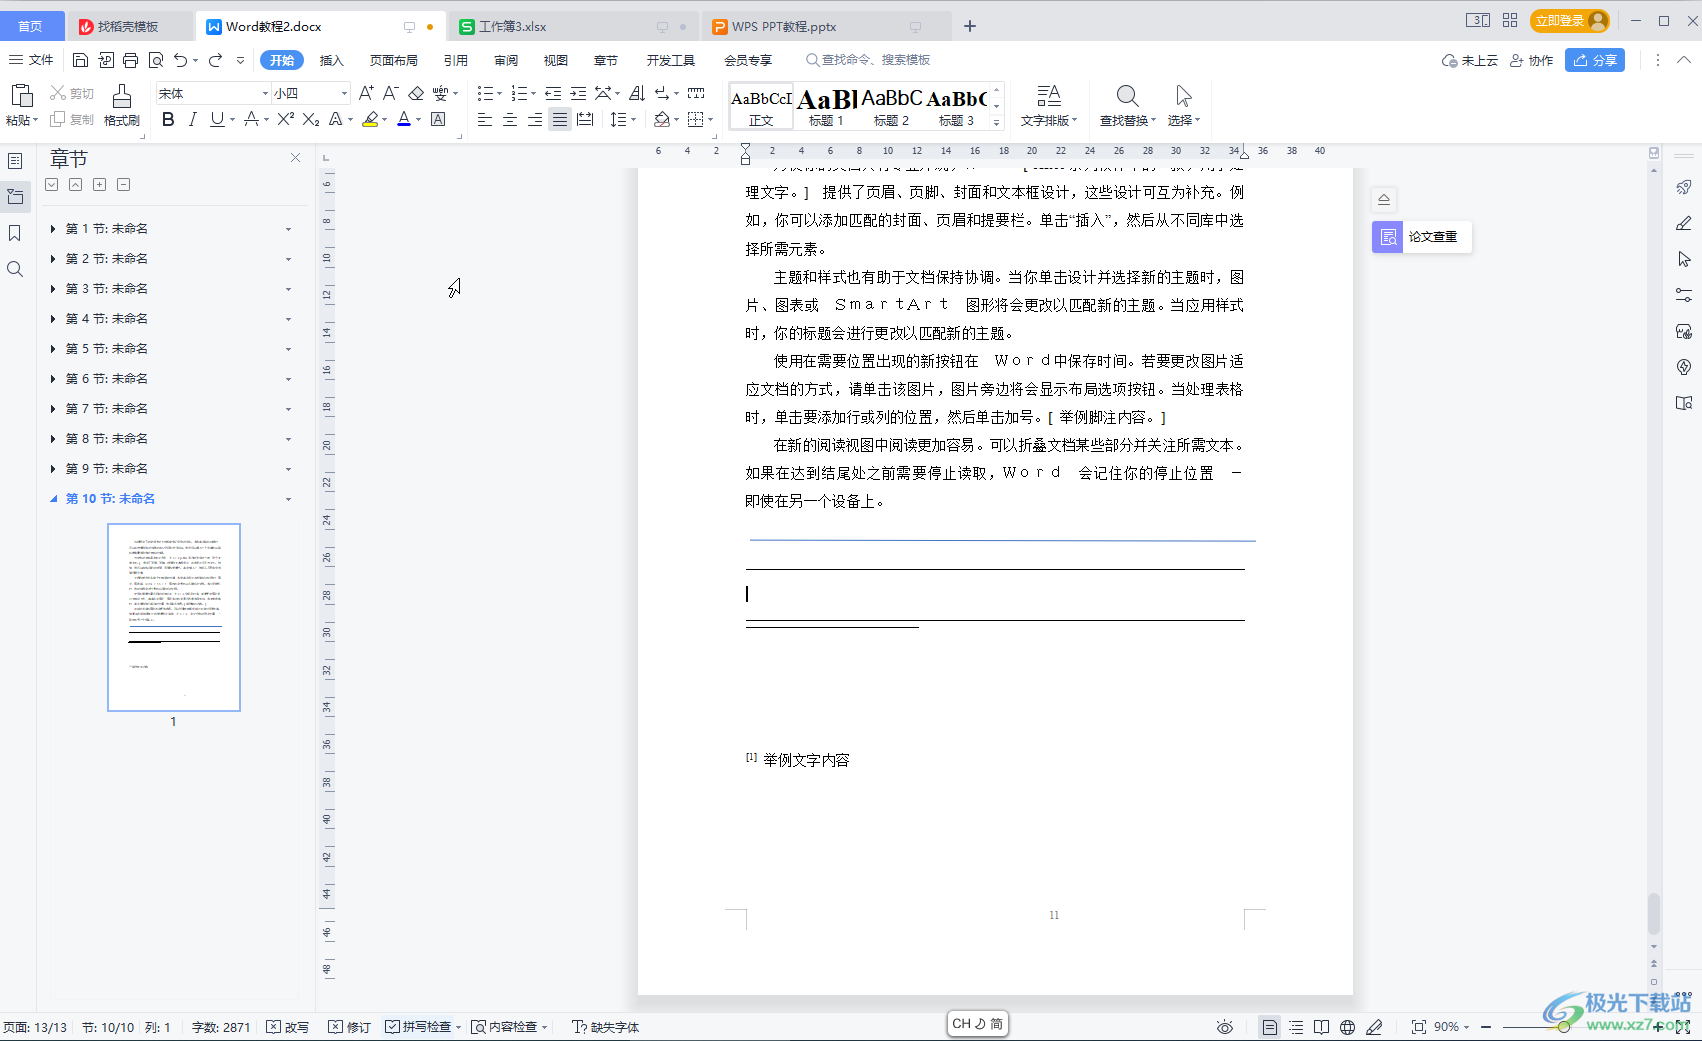Viewport: 1702px width, 1041px height.
Task: Open the 插入 ribbon tab
Action: (331, 60)
